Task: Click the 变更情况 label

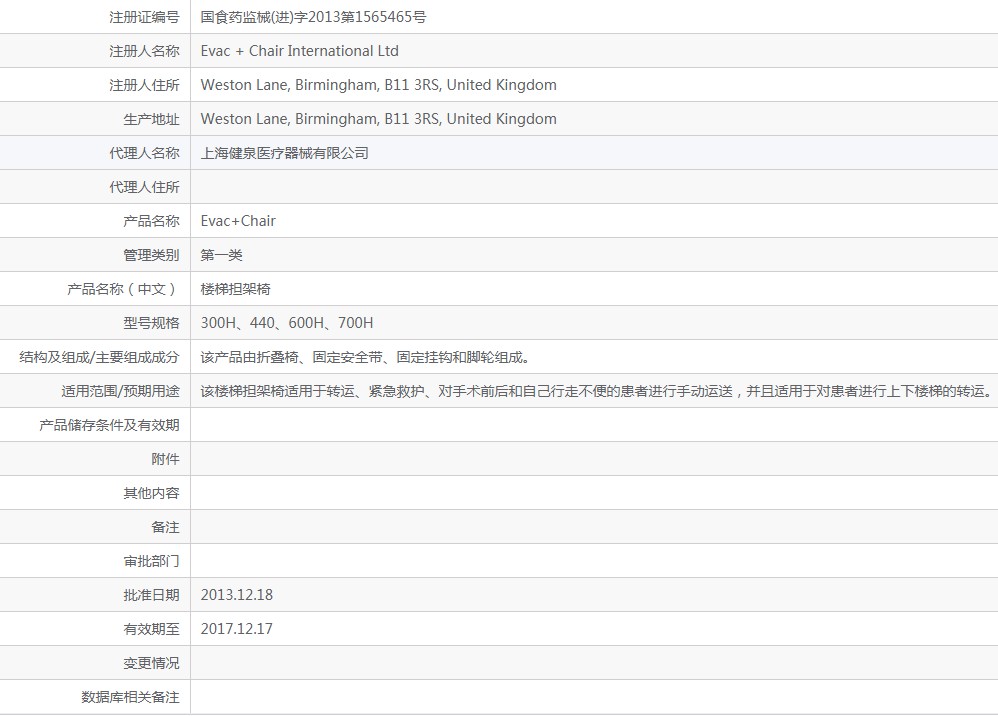Action: coord(151,663)
